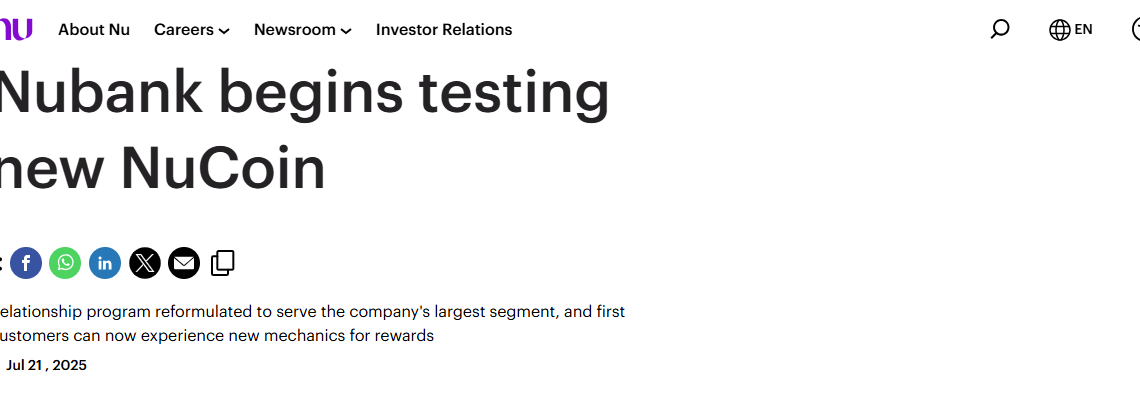Open the EN language selector
This screenshot has width=1140, height=412.
(1083, 30)
